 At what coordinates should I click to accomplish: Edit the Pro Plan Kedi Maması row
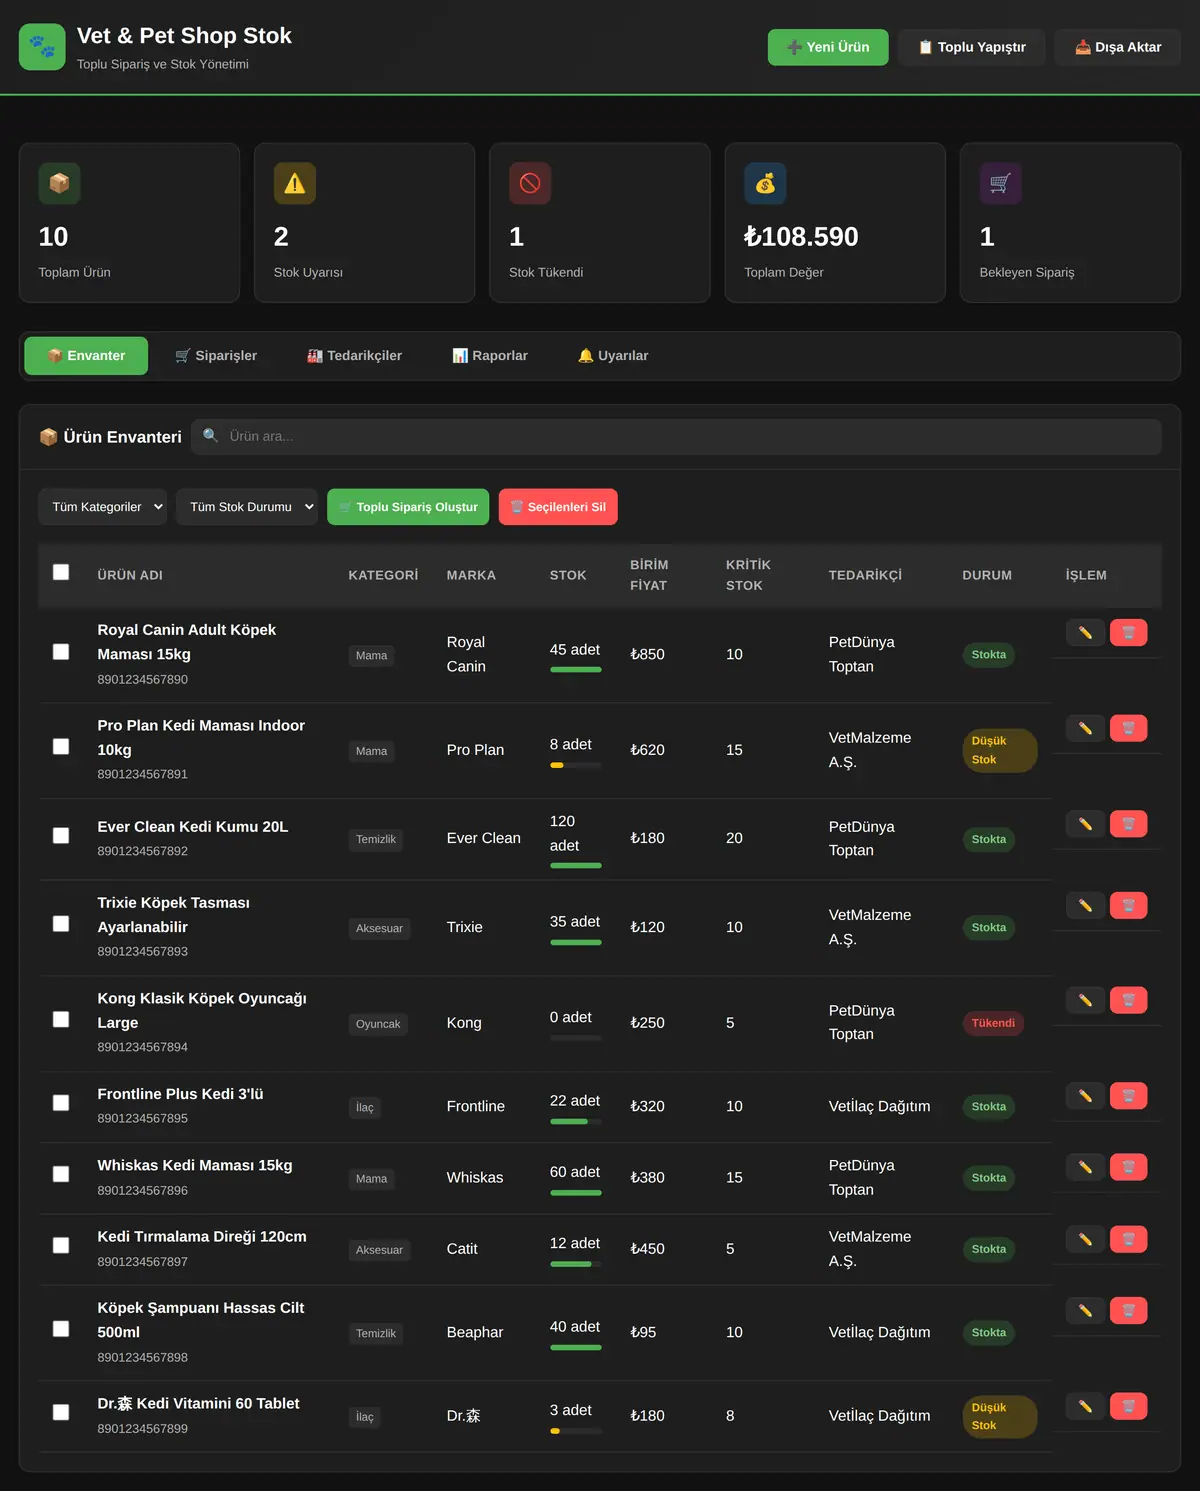click(1085, 728)
